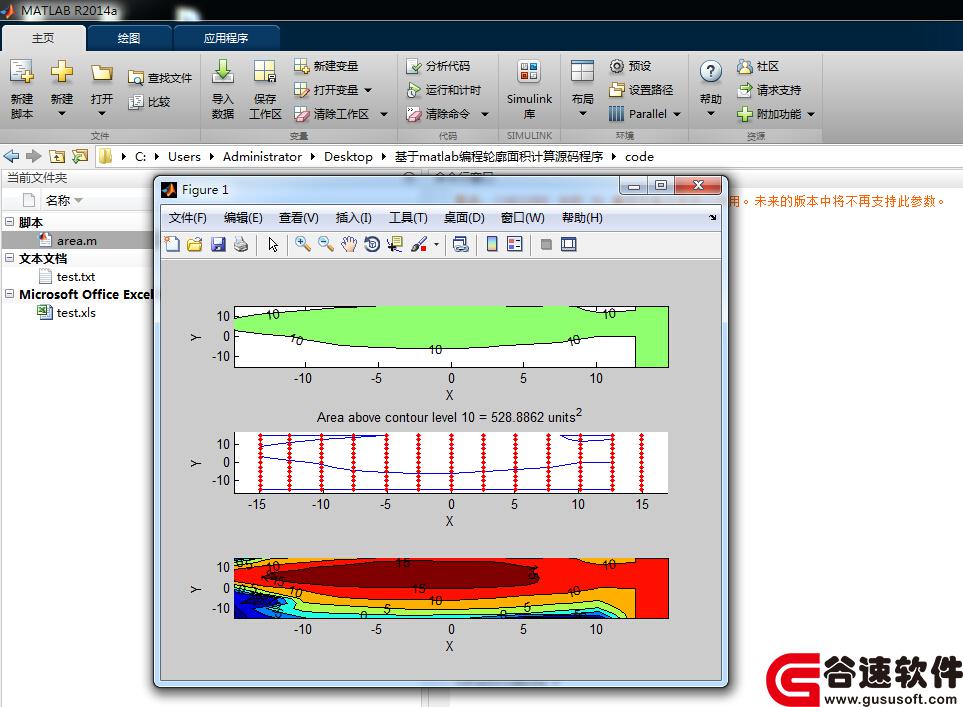Toggle Insert Colorbar in Figure 1 toolbar
The width and height of the screenshot is (963, 707).
[492, 244]
